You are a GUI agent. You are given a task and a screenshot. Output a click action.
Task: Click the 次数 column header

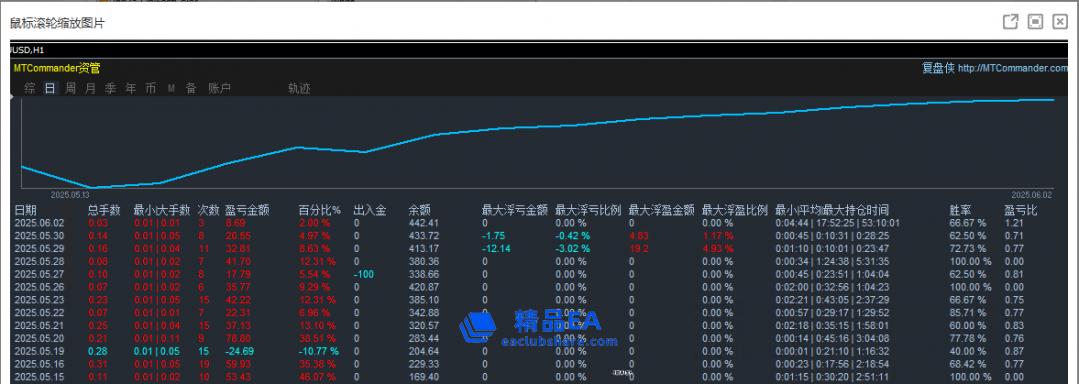pyautogui.click(x=209, y=211)
